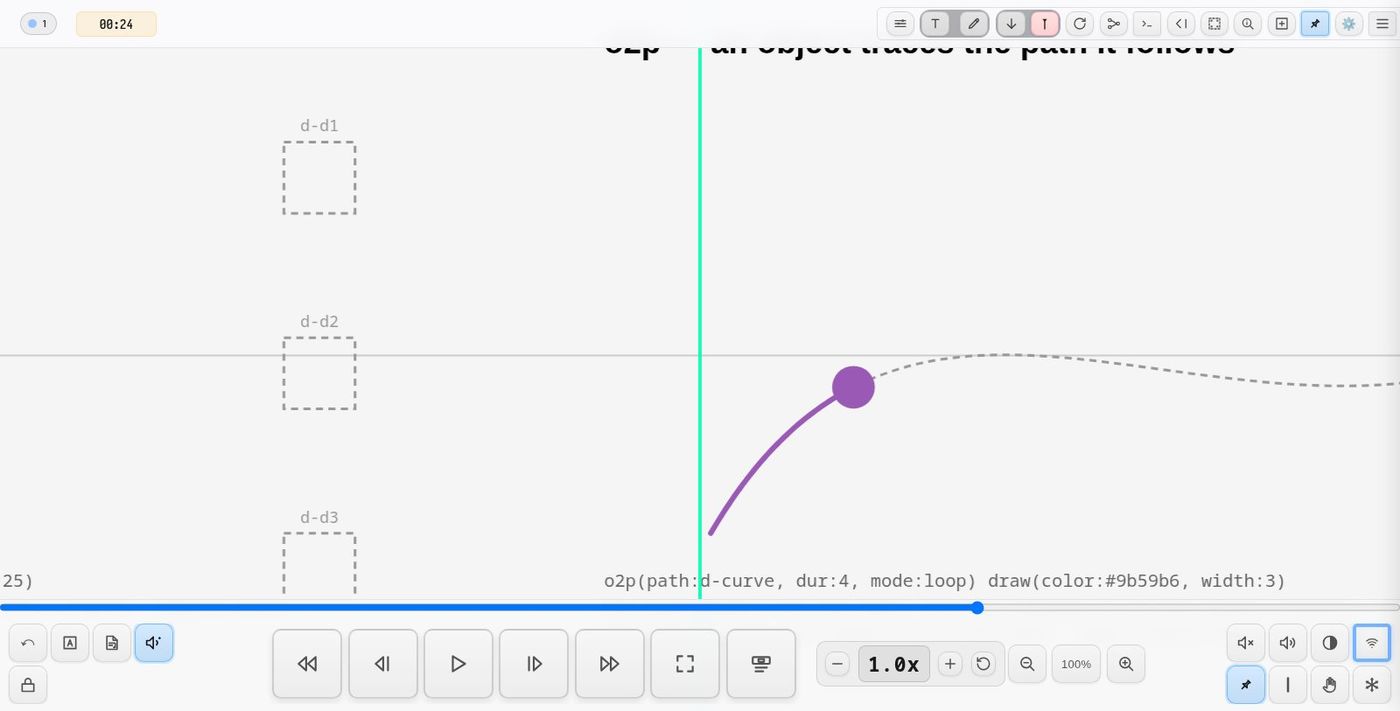The height and width of the screenshot is (711, 1400).
Task: Click the presenter view screen icon
Action: click(761, 664)
